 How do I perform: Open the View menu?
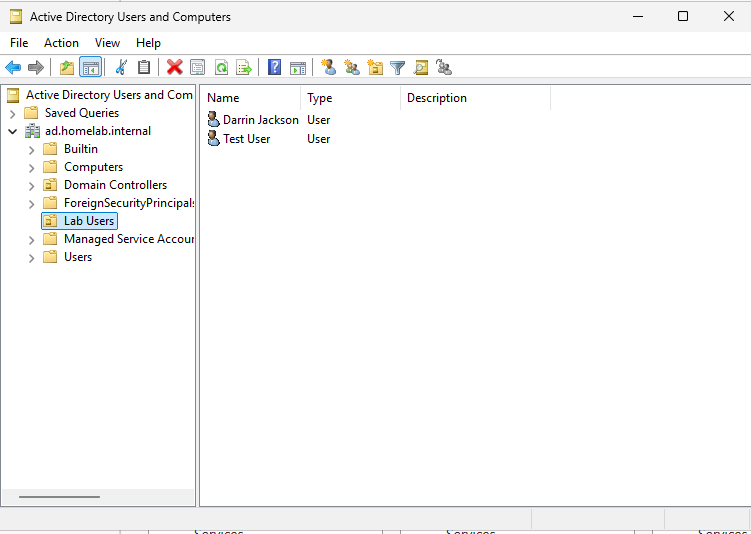107,43
